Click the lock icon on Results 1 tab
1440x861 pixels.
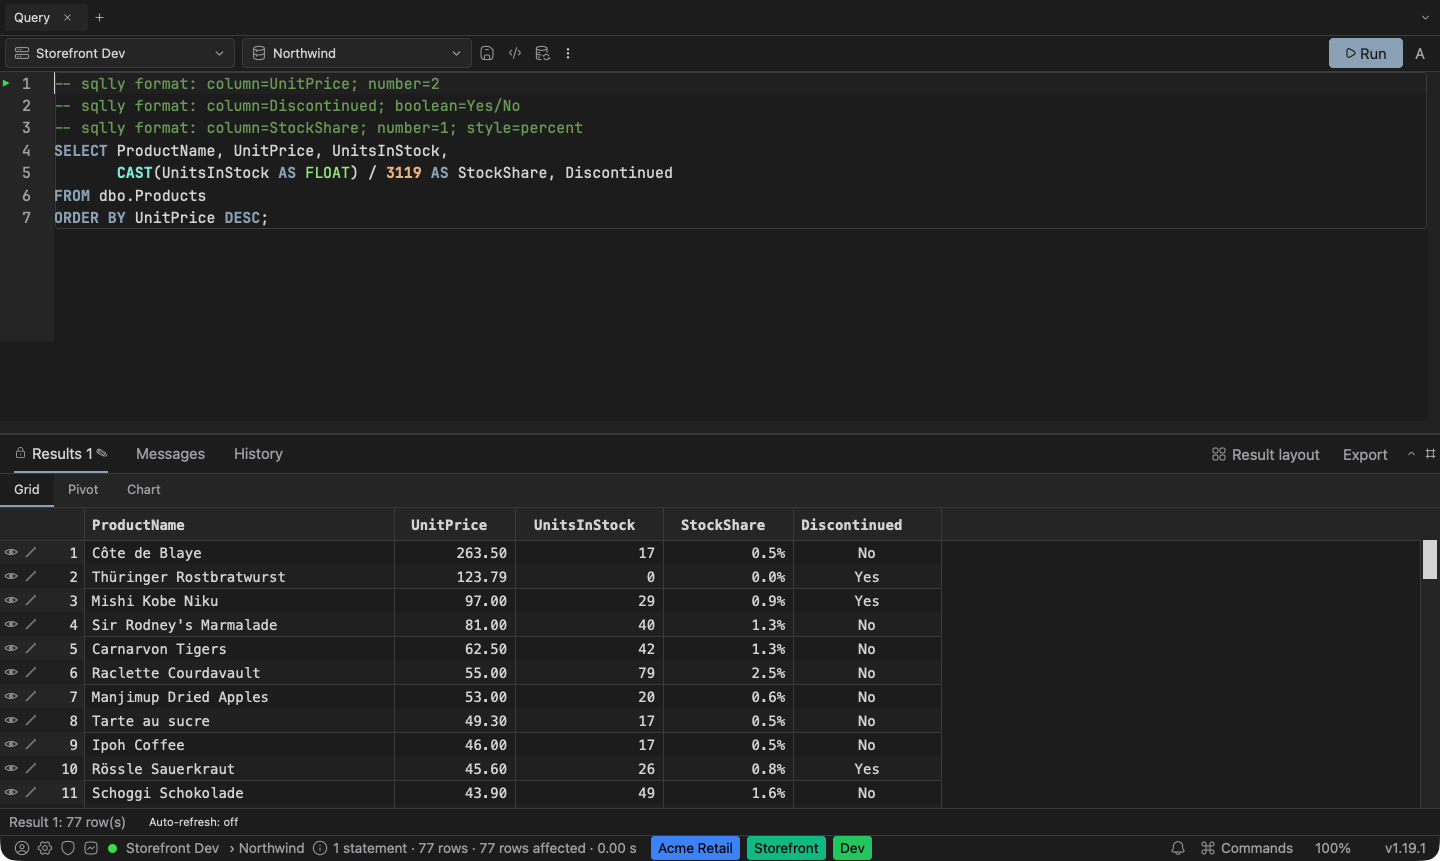coord(20,453)
